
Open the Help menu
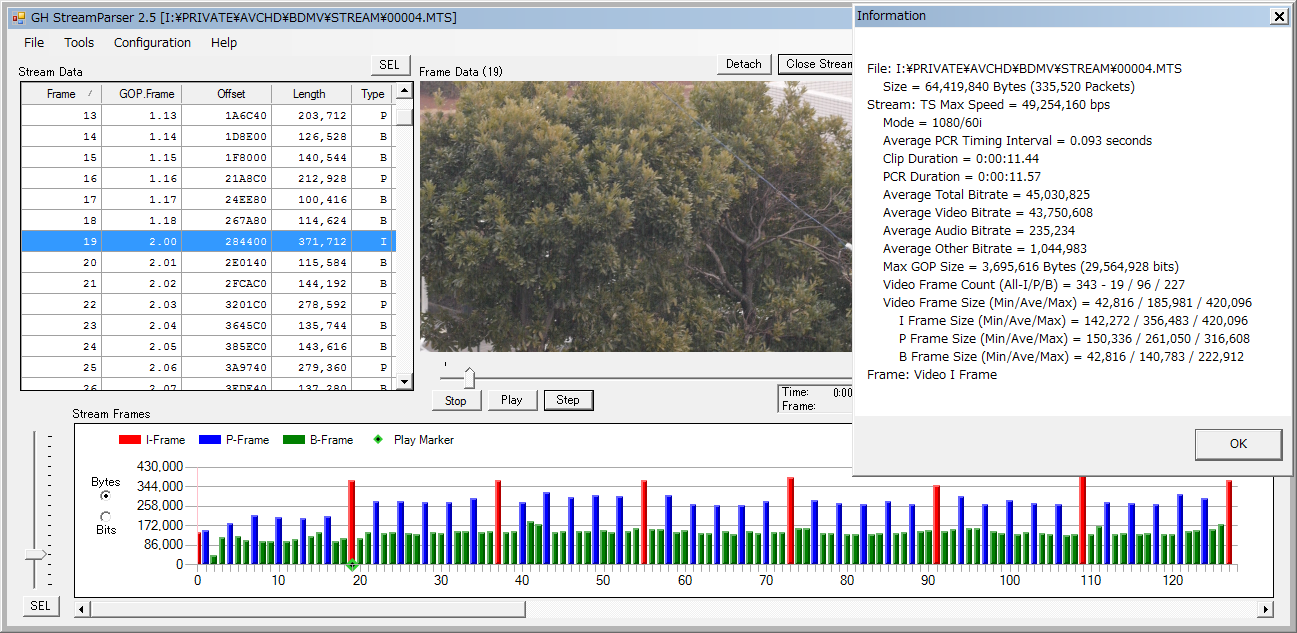point(224,43)
